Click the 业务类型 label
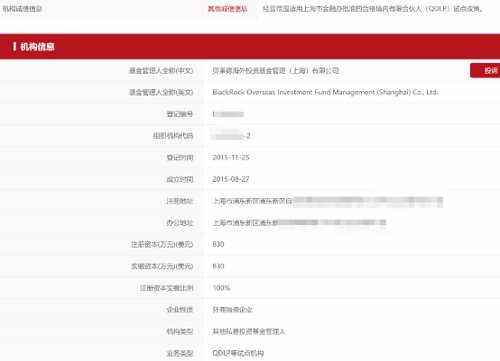The width and height of the screenshot is (500, 361). click(x=180, y=353)
